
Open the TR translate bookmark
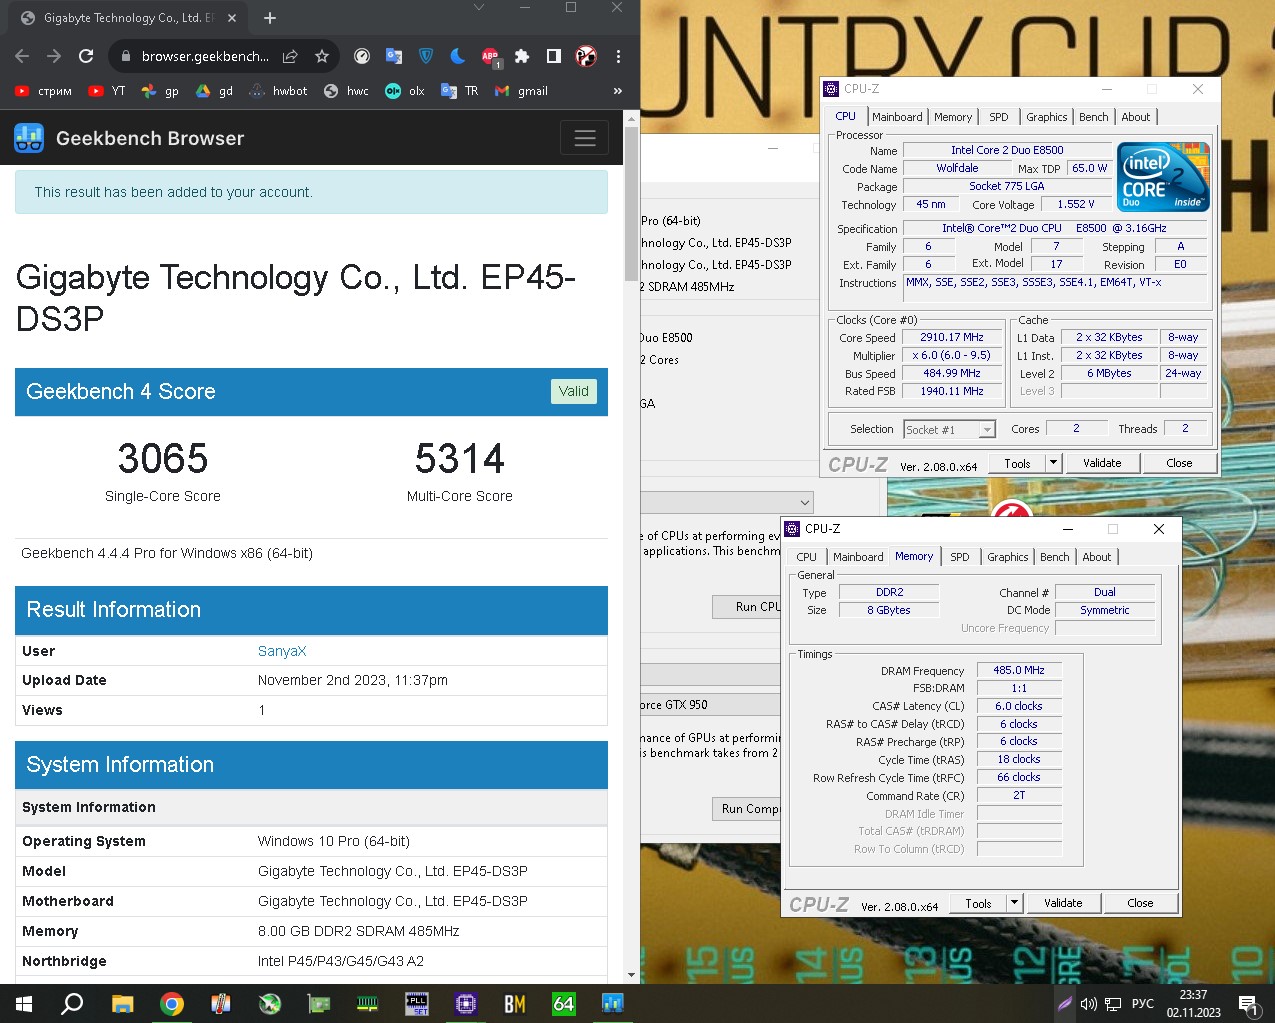pos(460,91)
